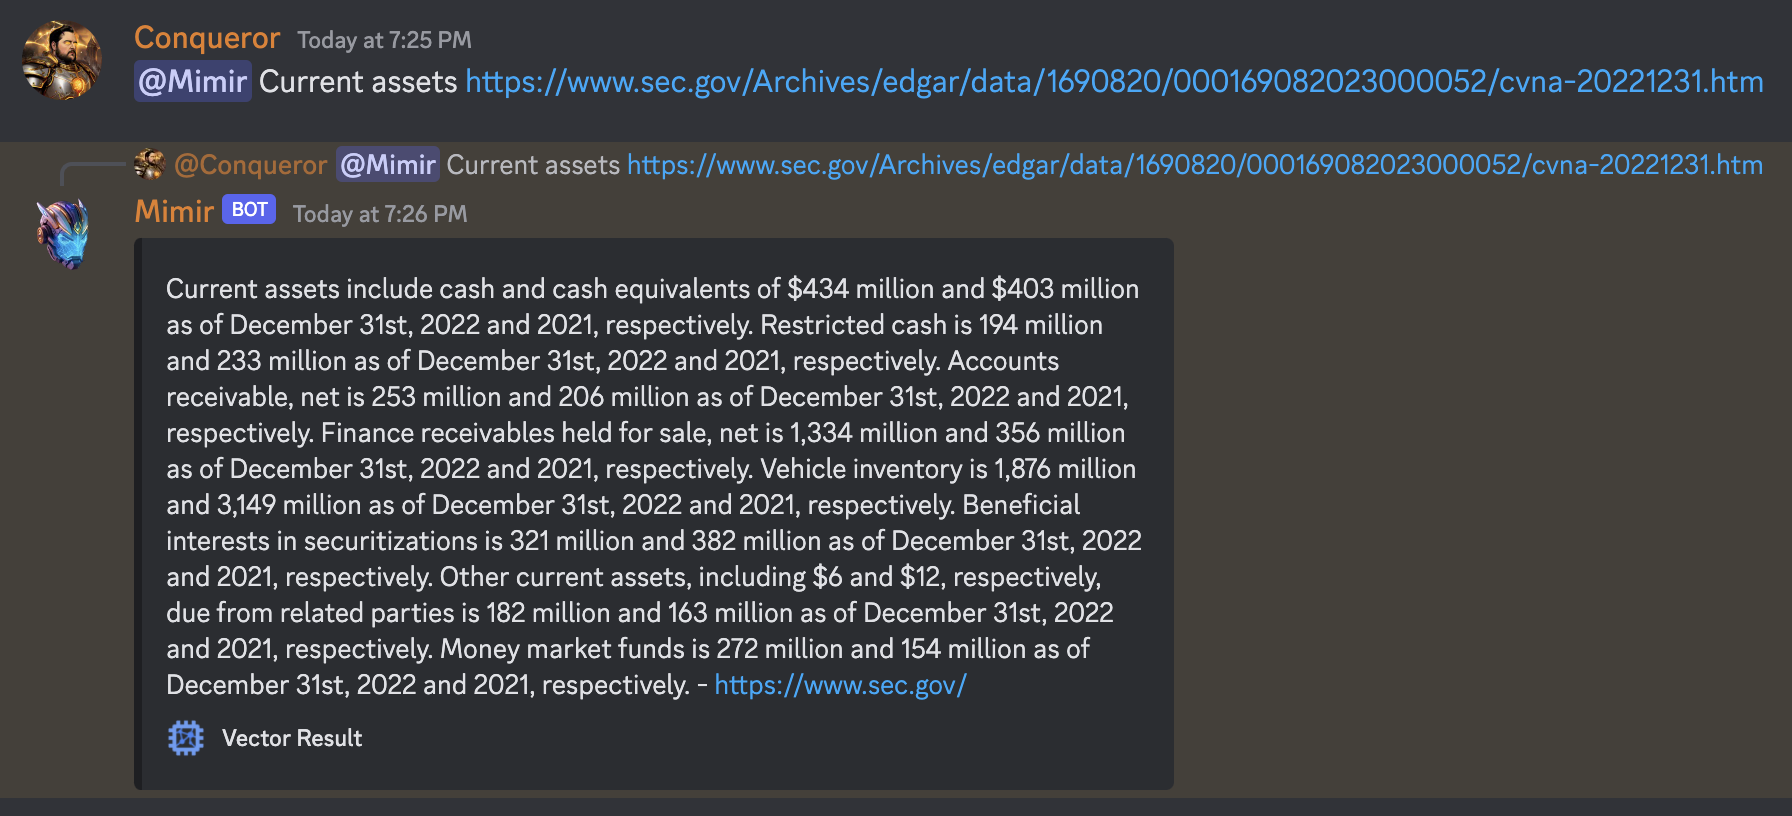Click the 'Vector Result' footer text

[292, 738]
